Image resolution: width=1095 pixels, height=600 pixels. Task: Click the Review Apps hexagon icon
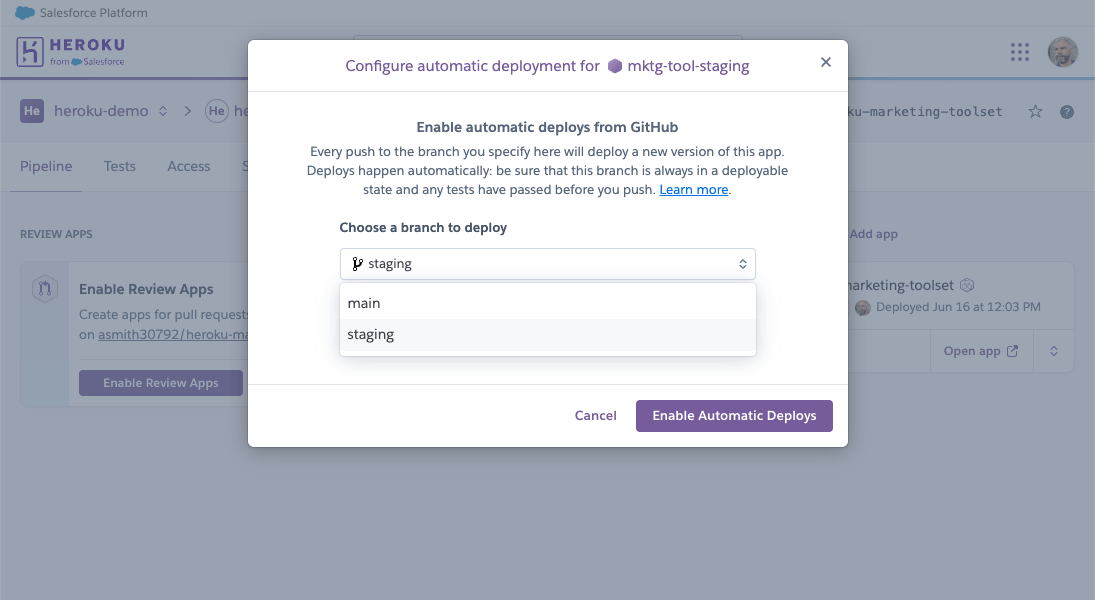[45, 288]
